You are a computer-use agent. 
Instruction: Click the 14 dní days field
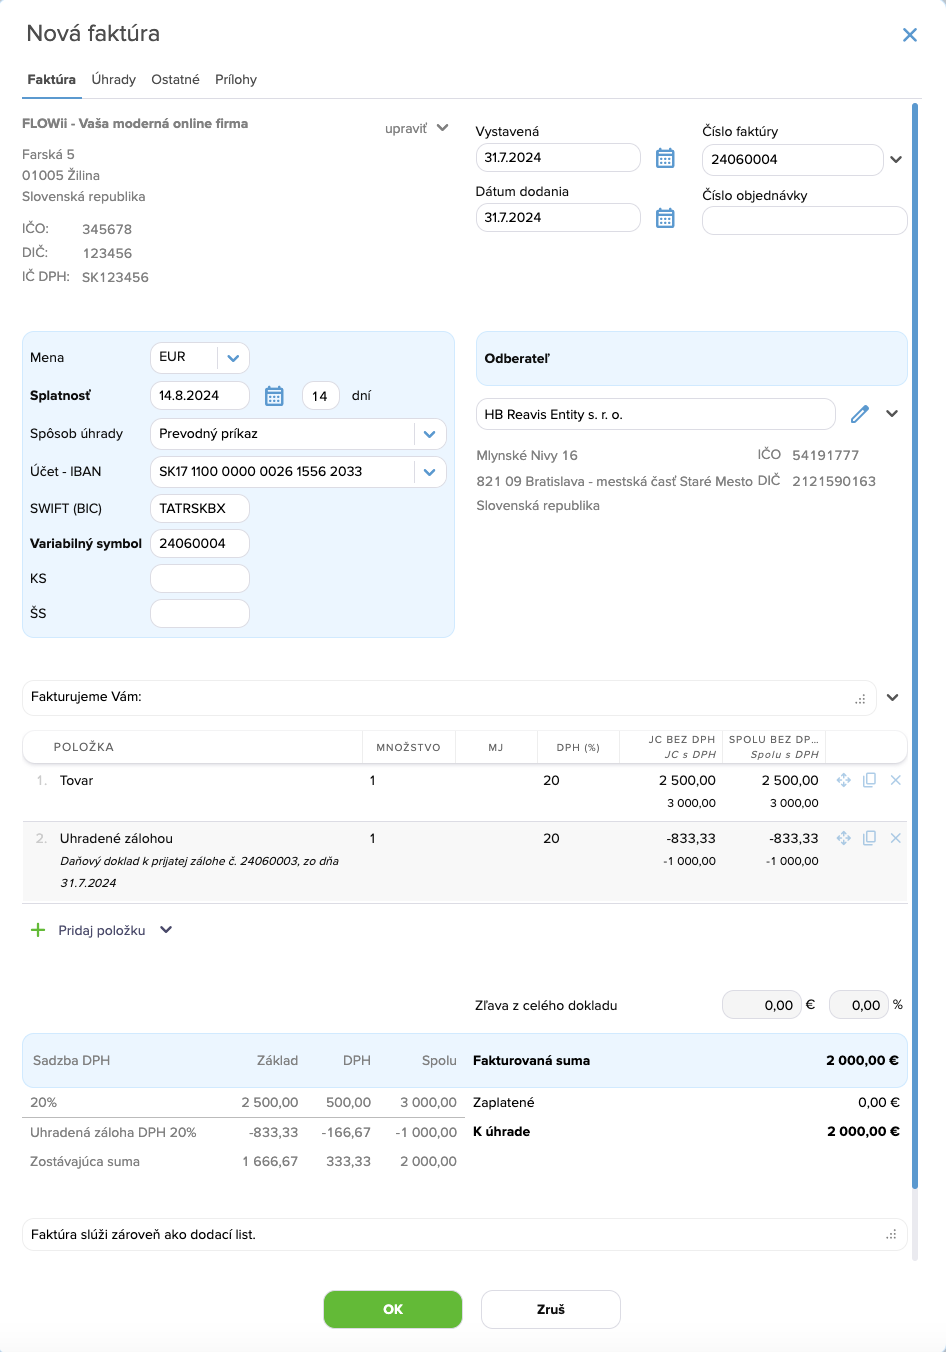click(321, 396)
